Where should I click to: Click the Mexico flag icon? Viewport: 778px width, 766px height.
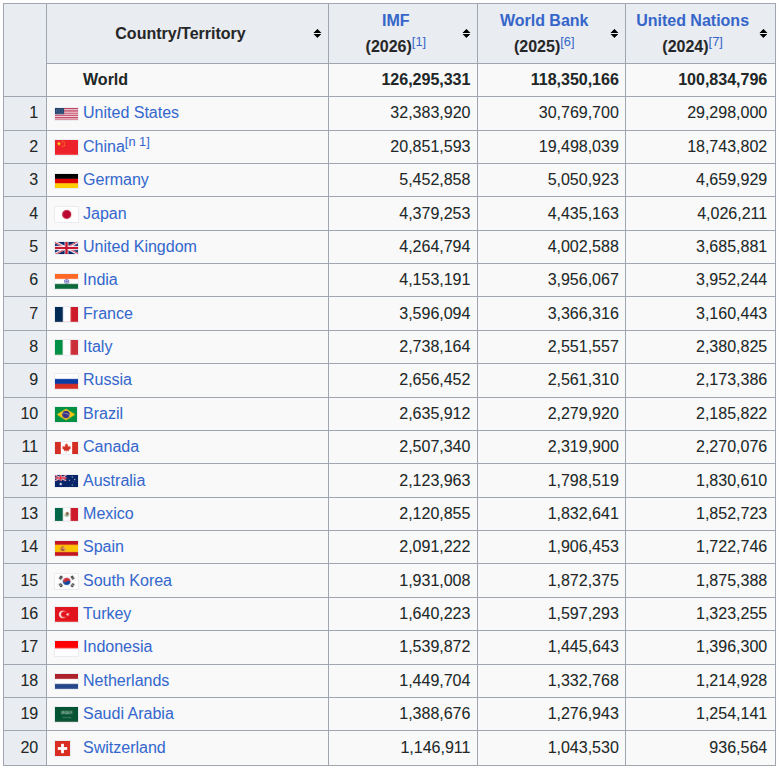click(66, 514)
